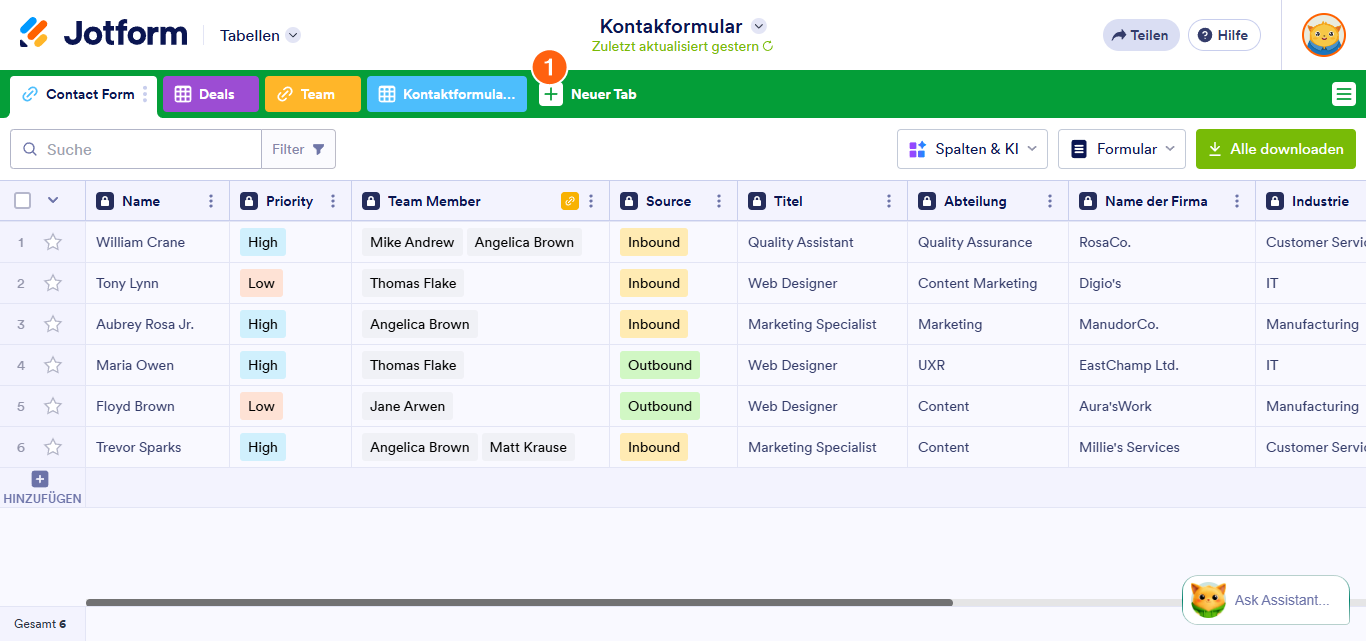The image size is (1366, 641).
Task: Select the Quality Assistant title cell
Action: coord(822,242)
